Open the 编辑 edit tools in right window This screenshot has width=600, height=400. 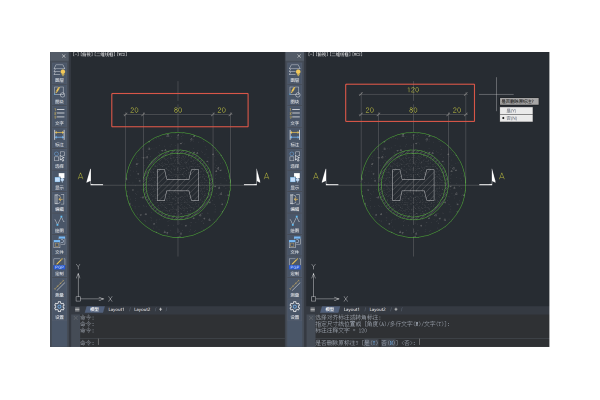click(295, 202)
